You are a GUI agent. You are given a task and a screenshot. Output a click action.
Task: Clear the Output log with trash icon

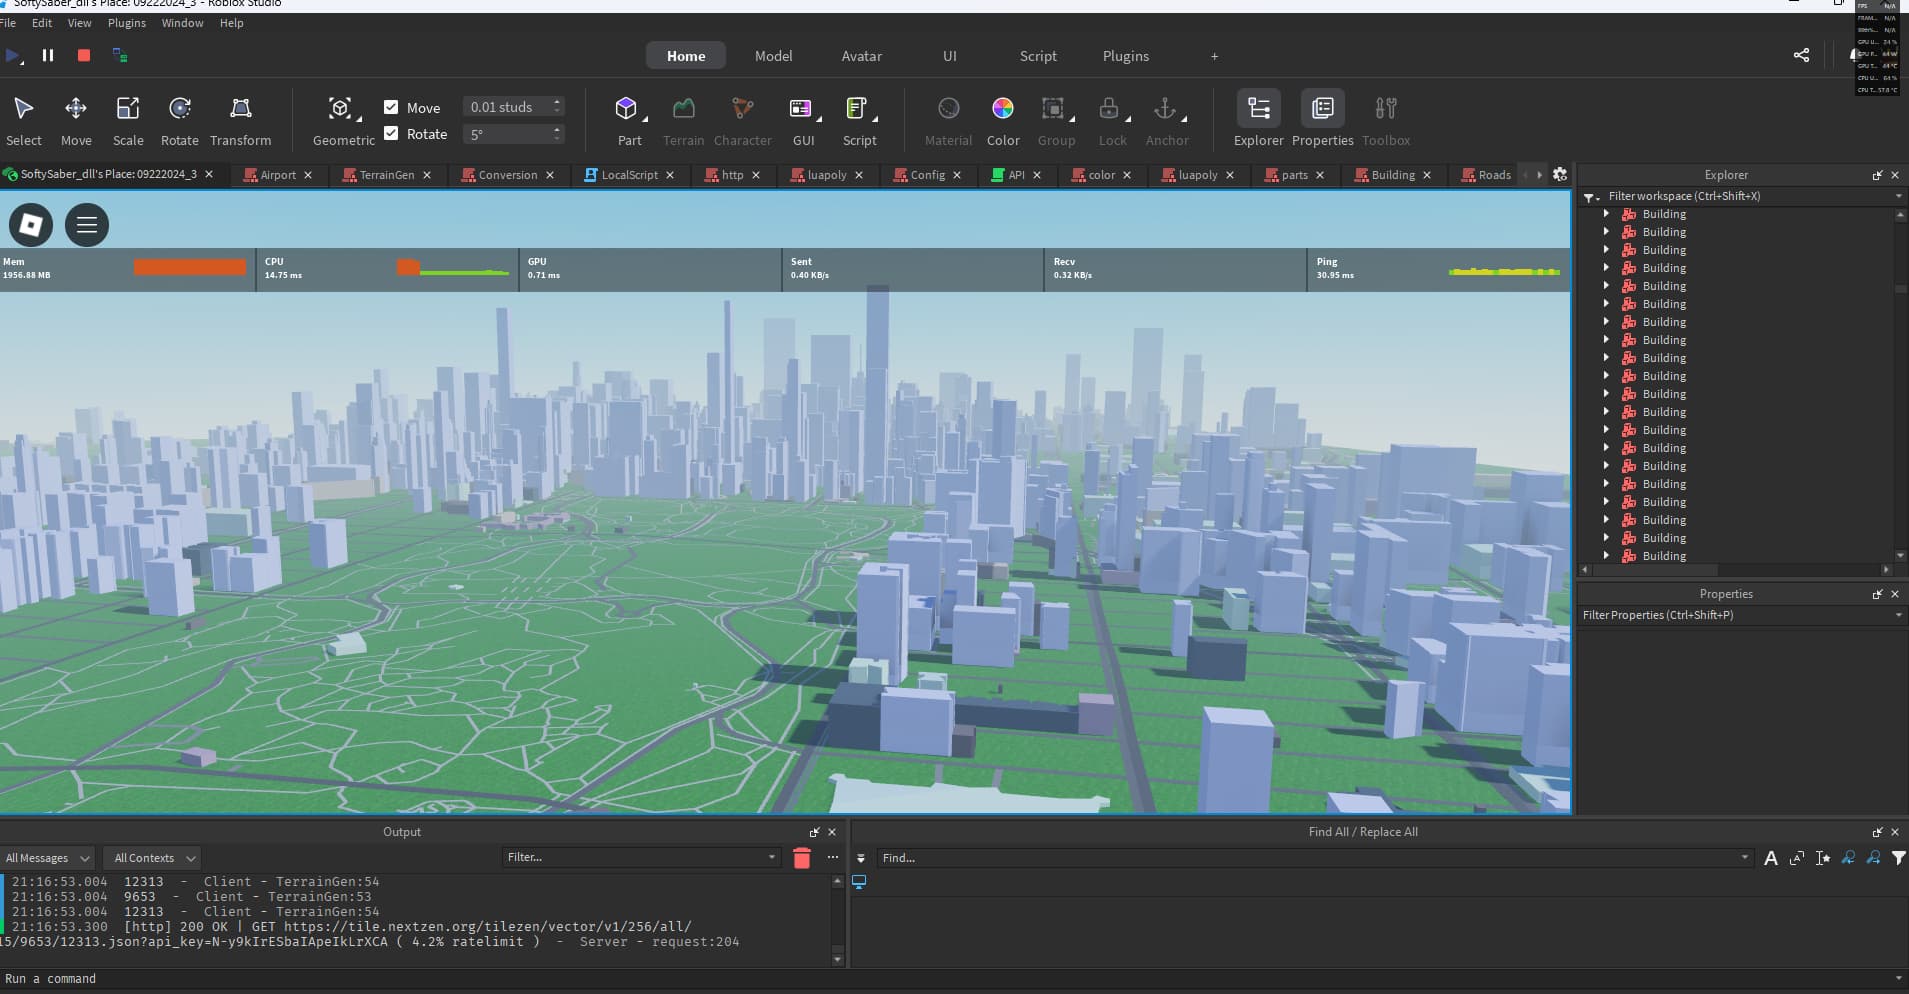click(802, 858)
